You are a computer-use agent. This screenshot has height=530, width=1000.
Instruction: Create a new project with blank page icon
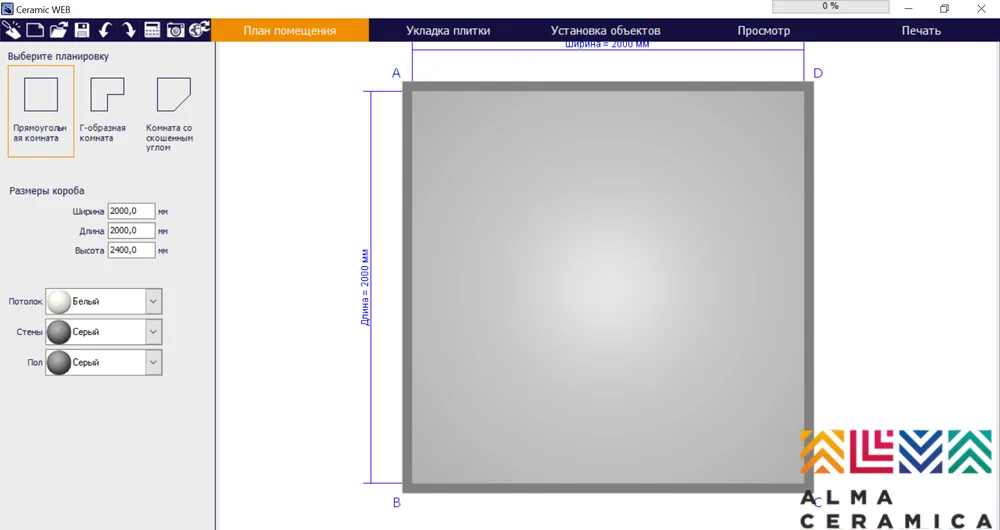pos(35,30)
